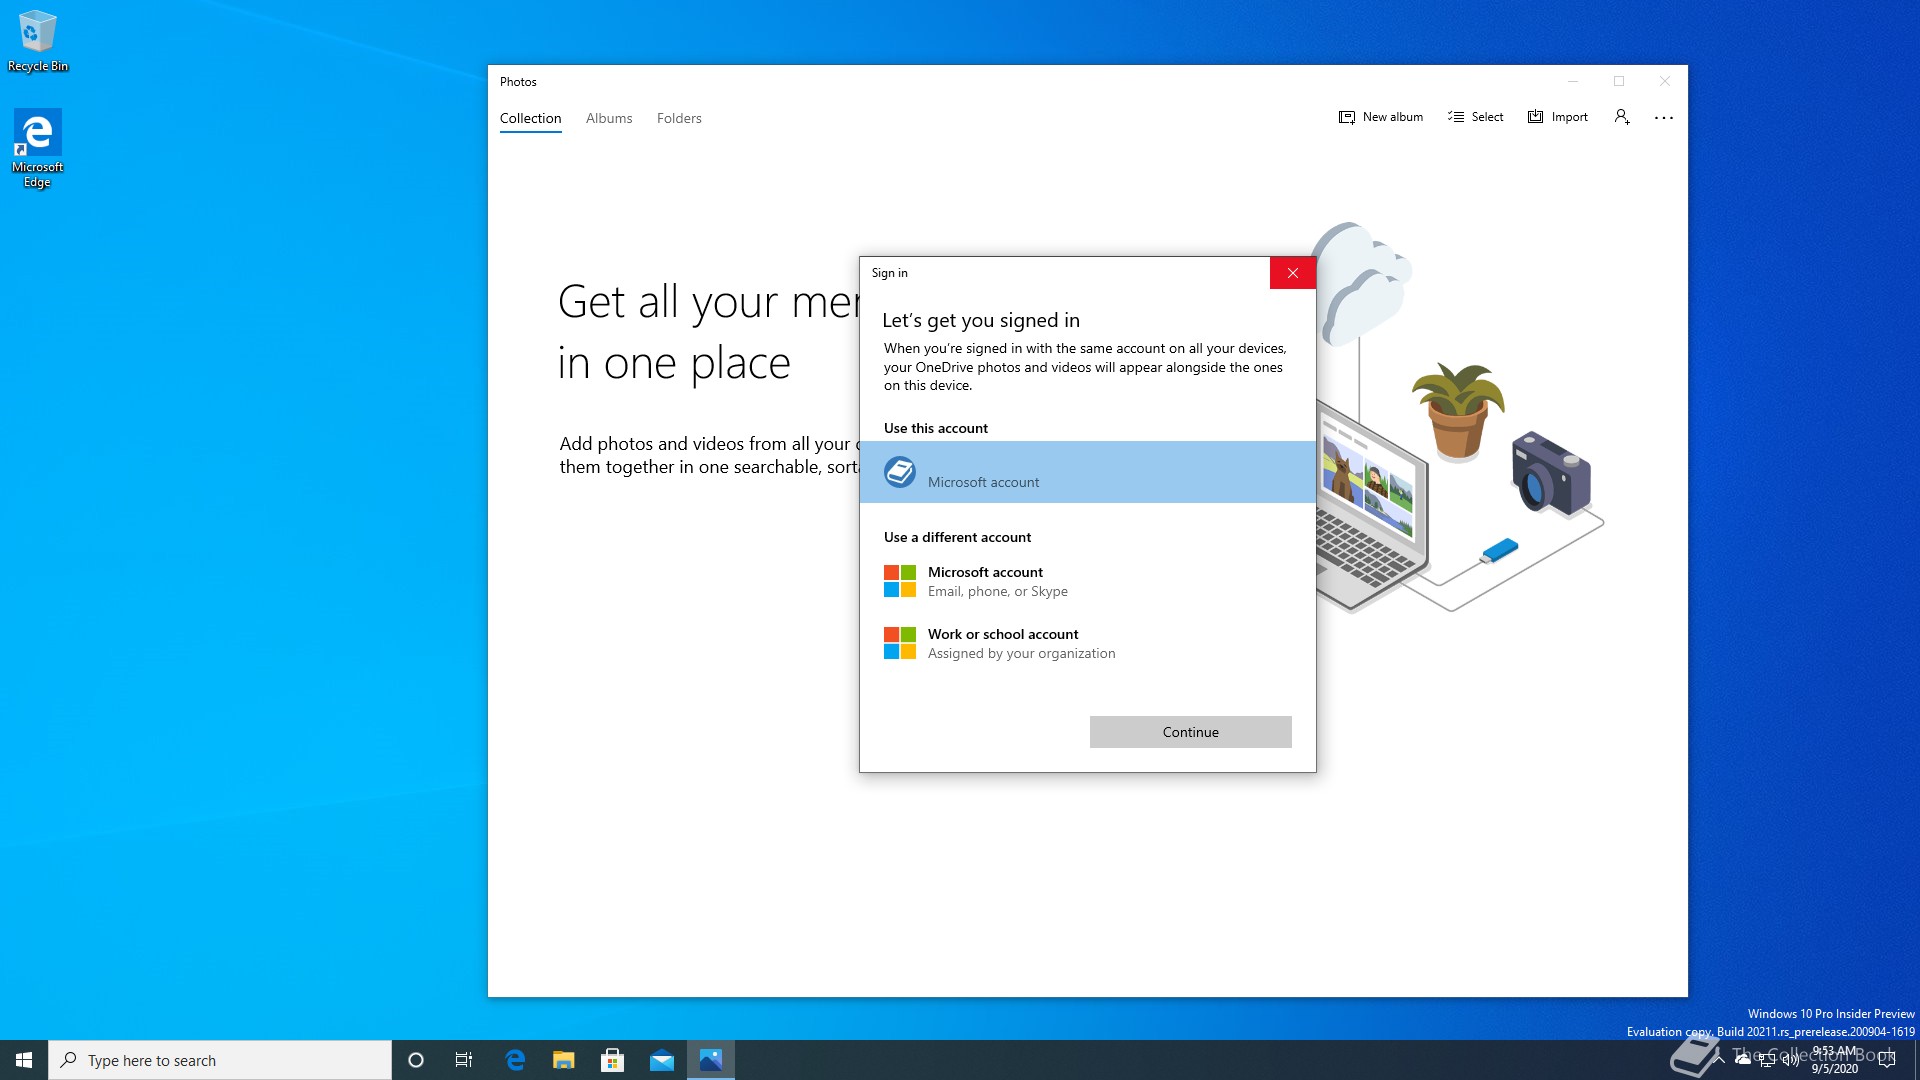
Task: Click the network tray icon
Action: 1767,1060
